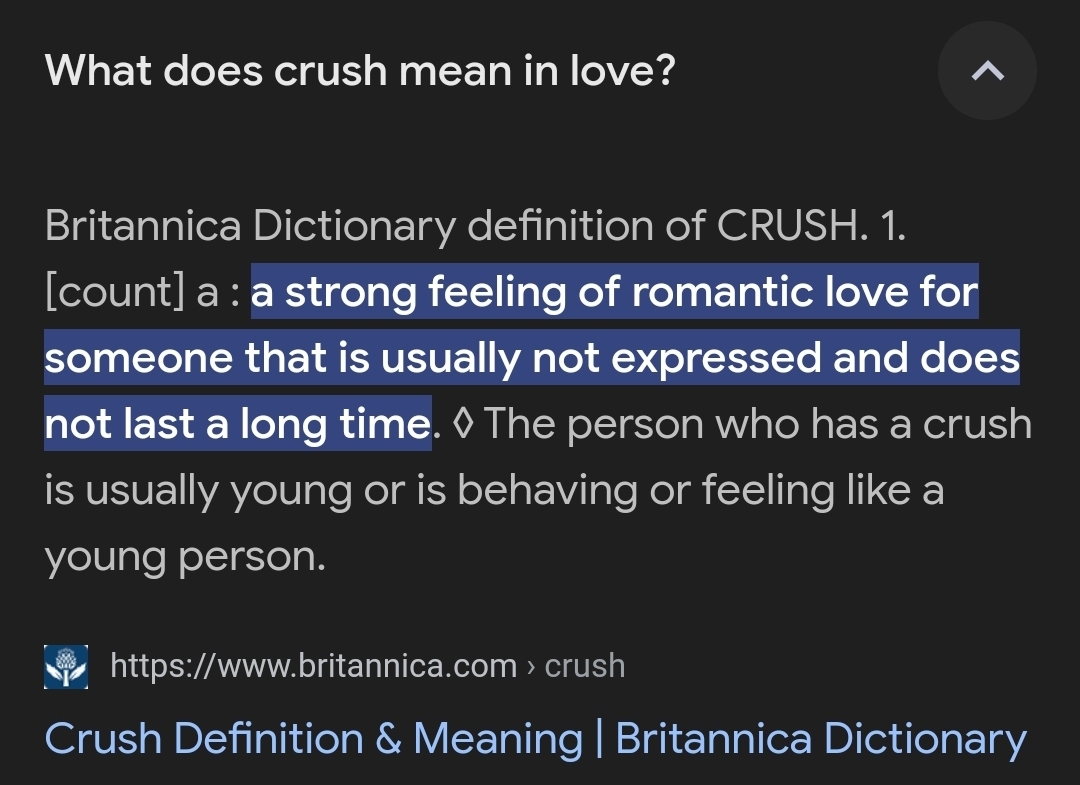
Task: Click "Britannica Dictionary" in the blue link title
Action: 820,739
